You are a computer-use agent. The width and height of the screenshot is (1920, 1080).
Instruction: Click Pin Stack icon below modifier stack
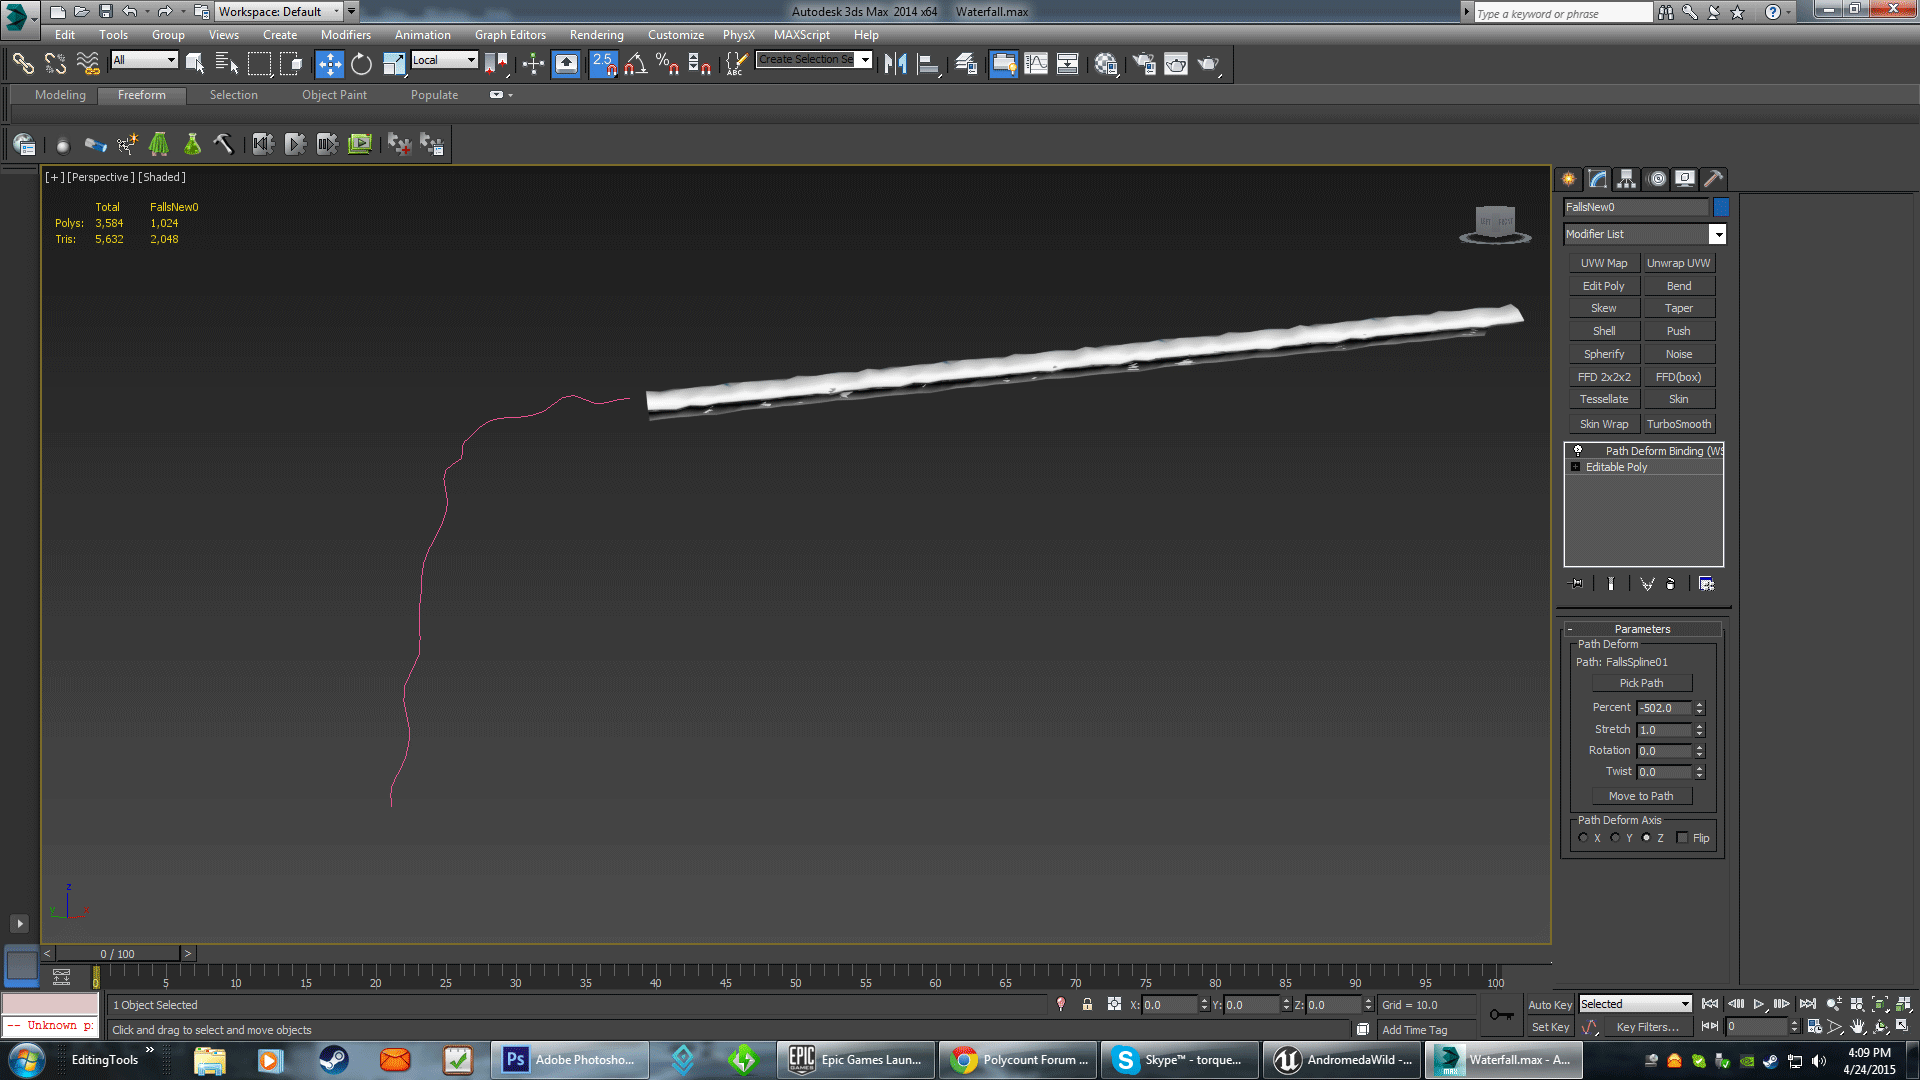[x=1577, y=584]
